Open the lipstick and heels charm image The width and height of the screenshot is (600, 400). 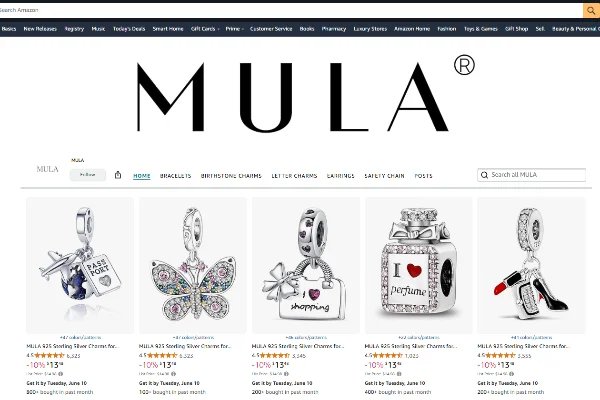(532, 265)
